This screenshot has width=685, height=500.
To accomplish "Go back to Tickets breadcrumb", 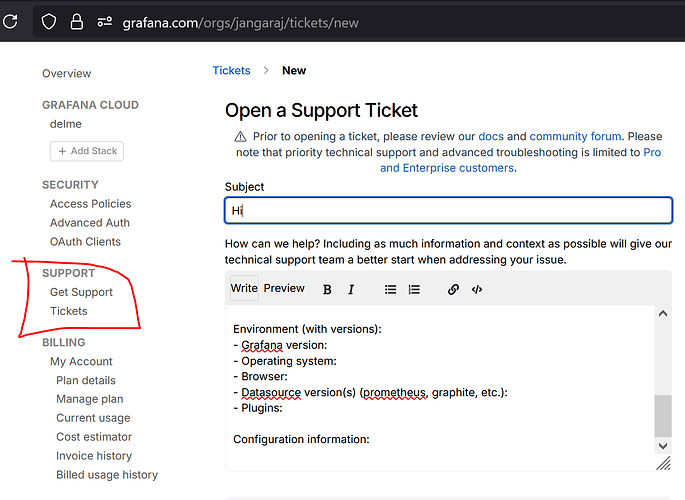I will (x=231, y=70).
